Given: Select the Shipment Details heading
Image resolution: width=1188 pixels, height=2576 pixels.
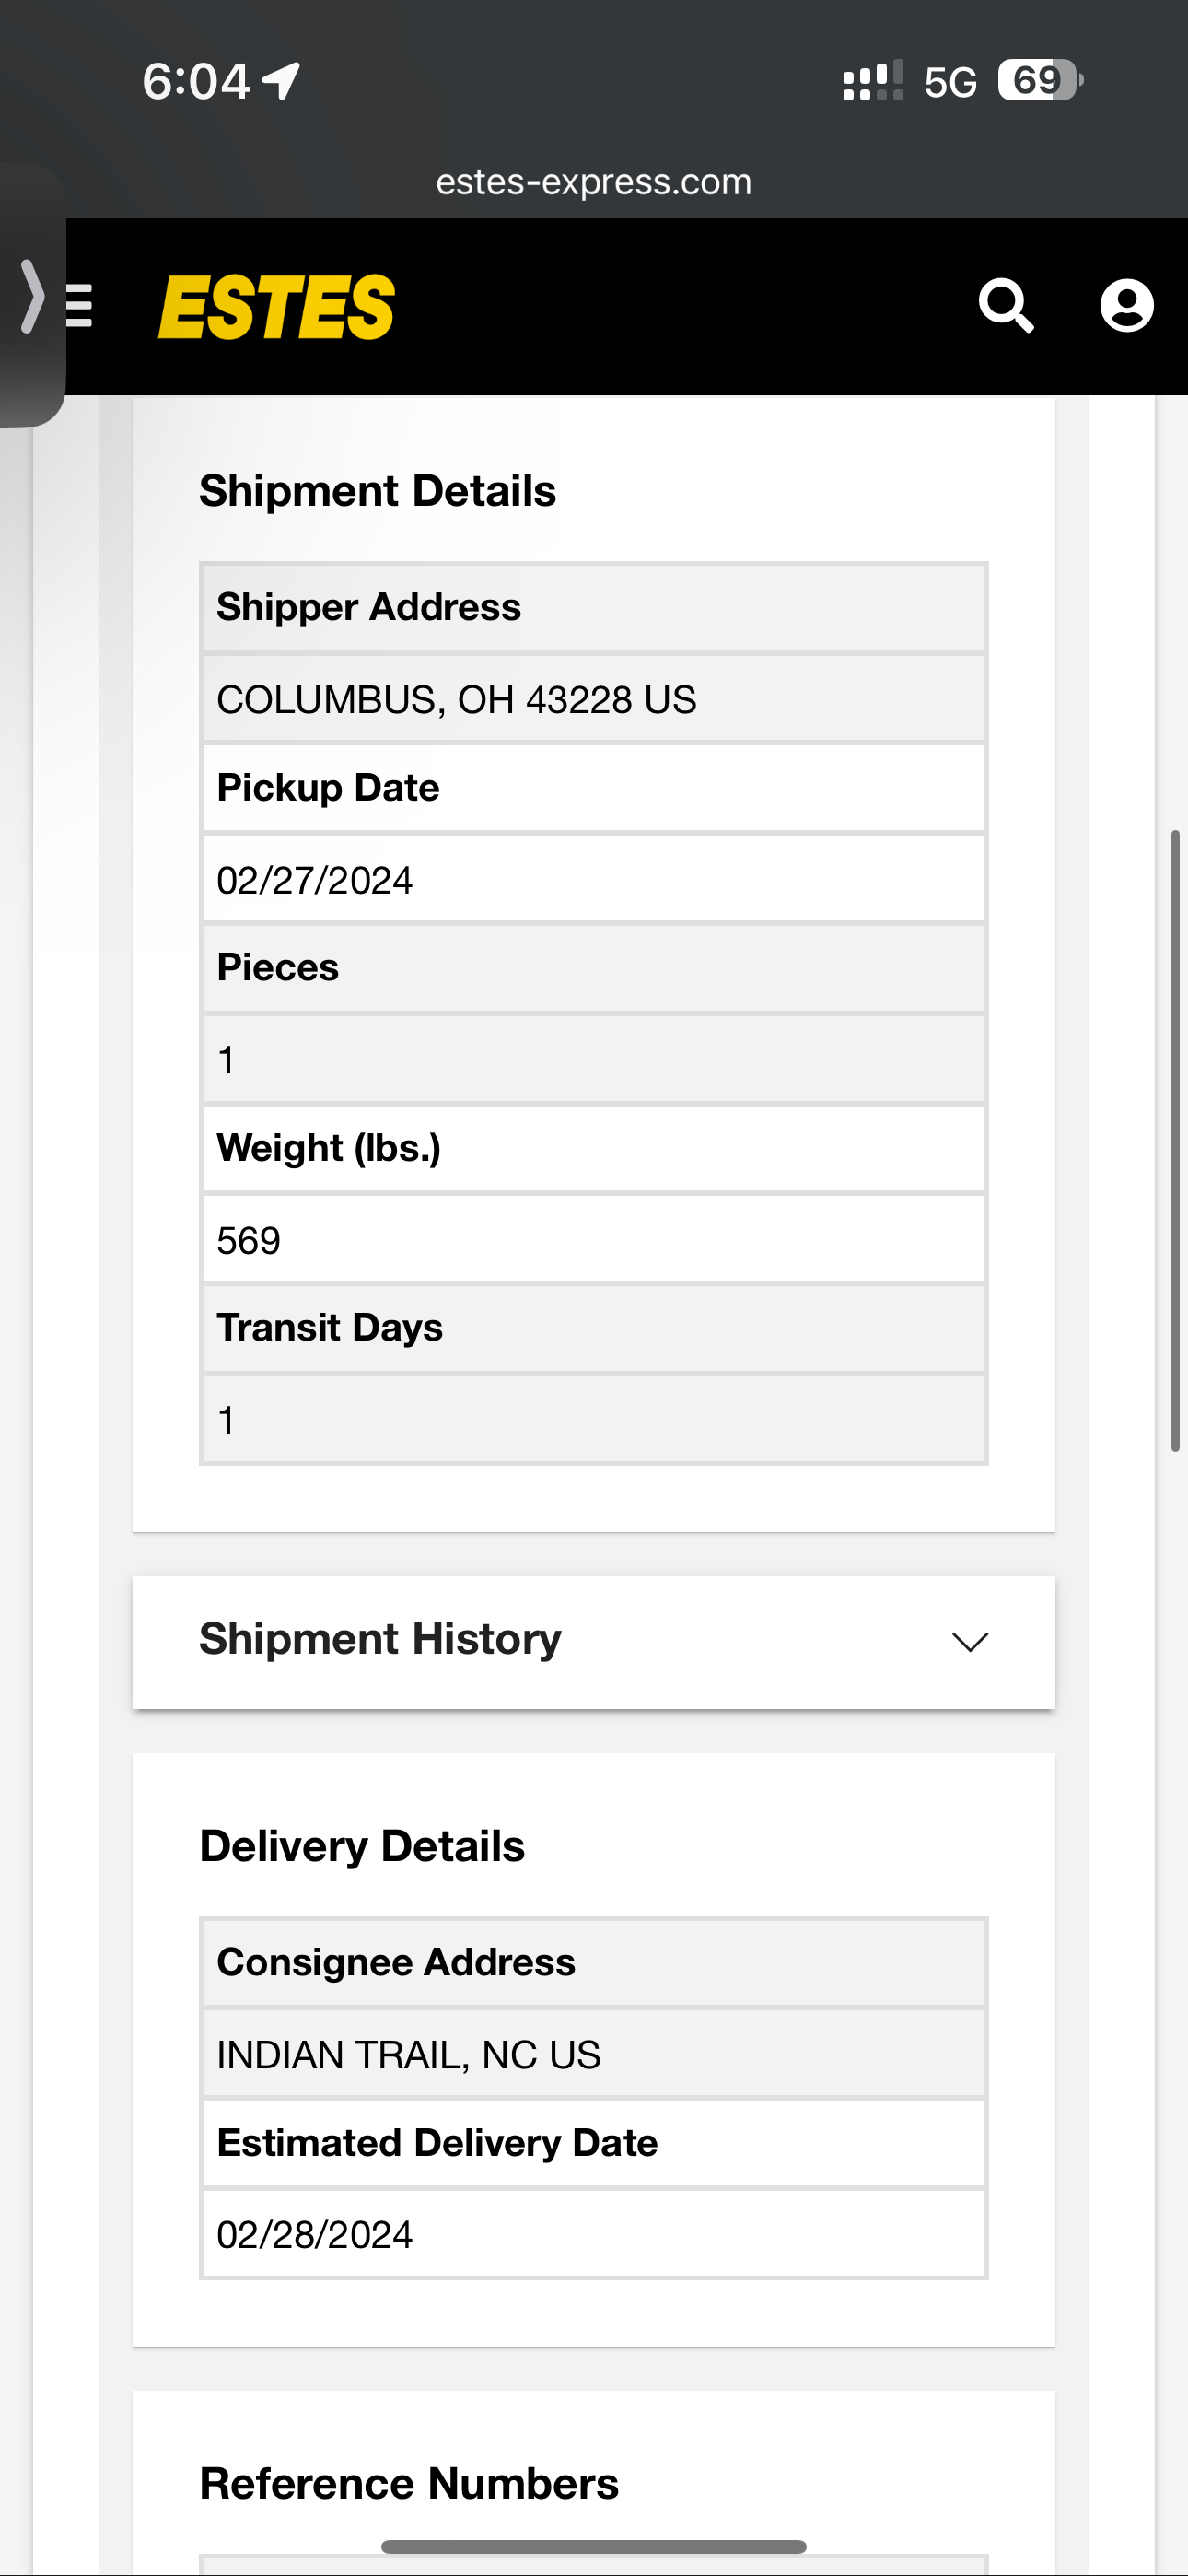Looking at the screenshot, I should coord(378,491).
